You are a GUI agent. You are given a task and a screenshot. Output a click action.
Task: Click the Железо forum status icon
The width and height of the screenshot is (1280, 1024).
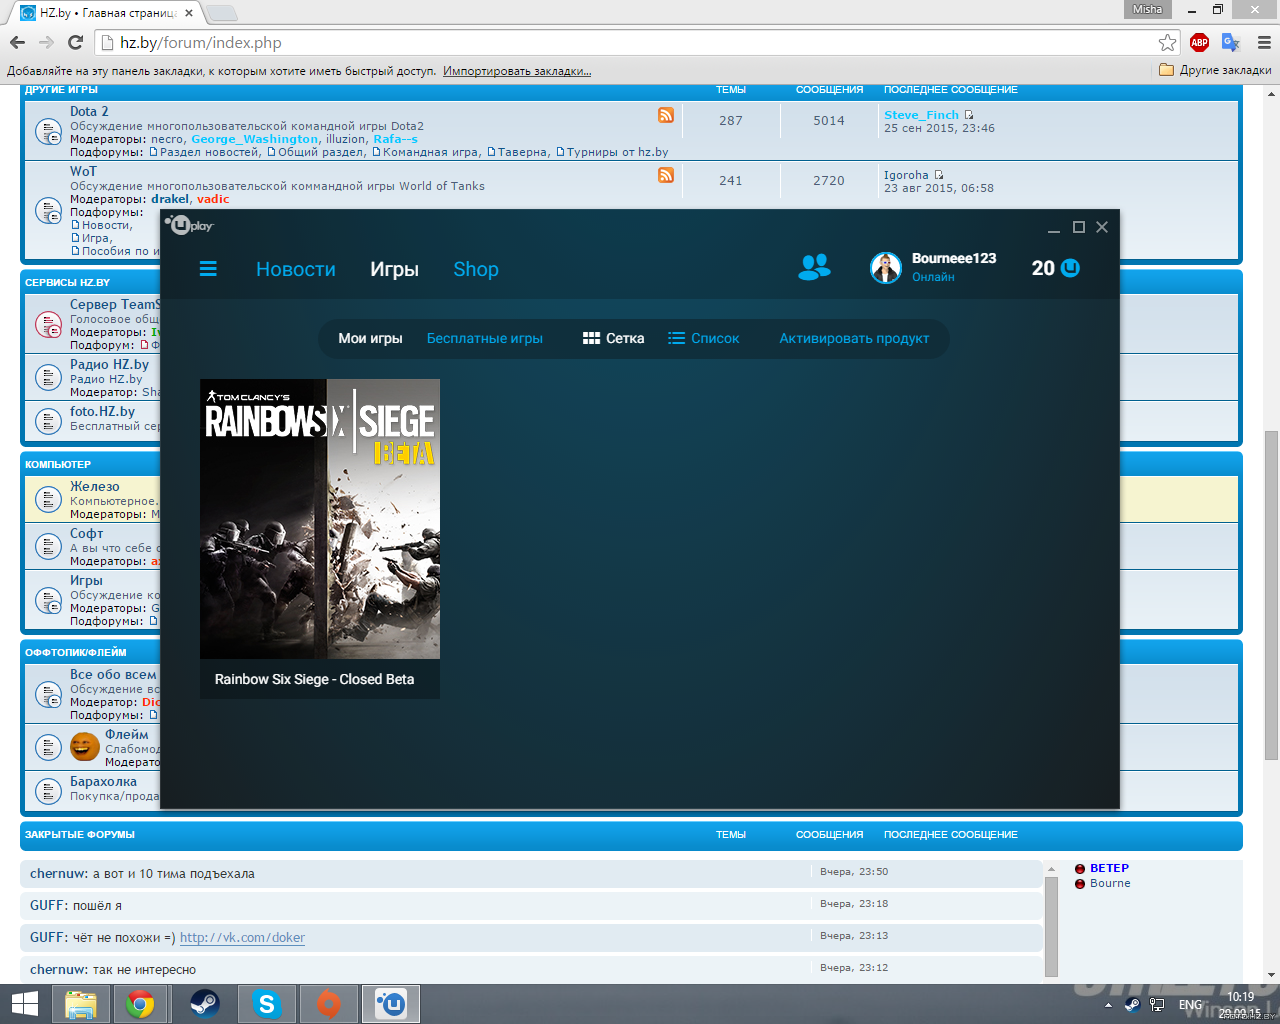(x=48, y=499)
